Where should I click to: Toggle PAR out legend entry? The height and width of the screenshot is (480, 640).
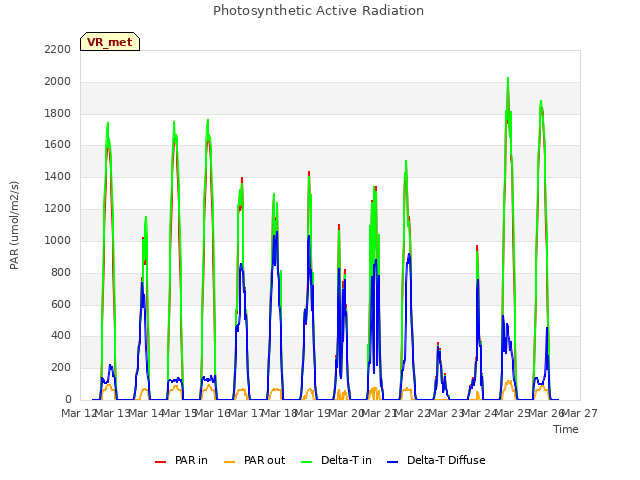[255, 460]
